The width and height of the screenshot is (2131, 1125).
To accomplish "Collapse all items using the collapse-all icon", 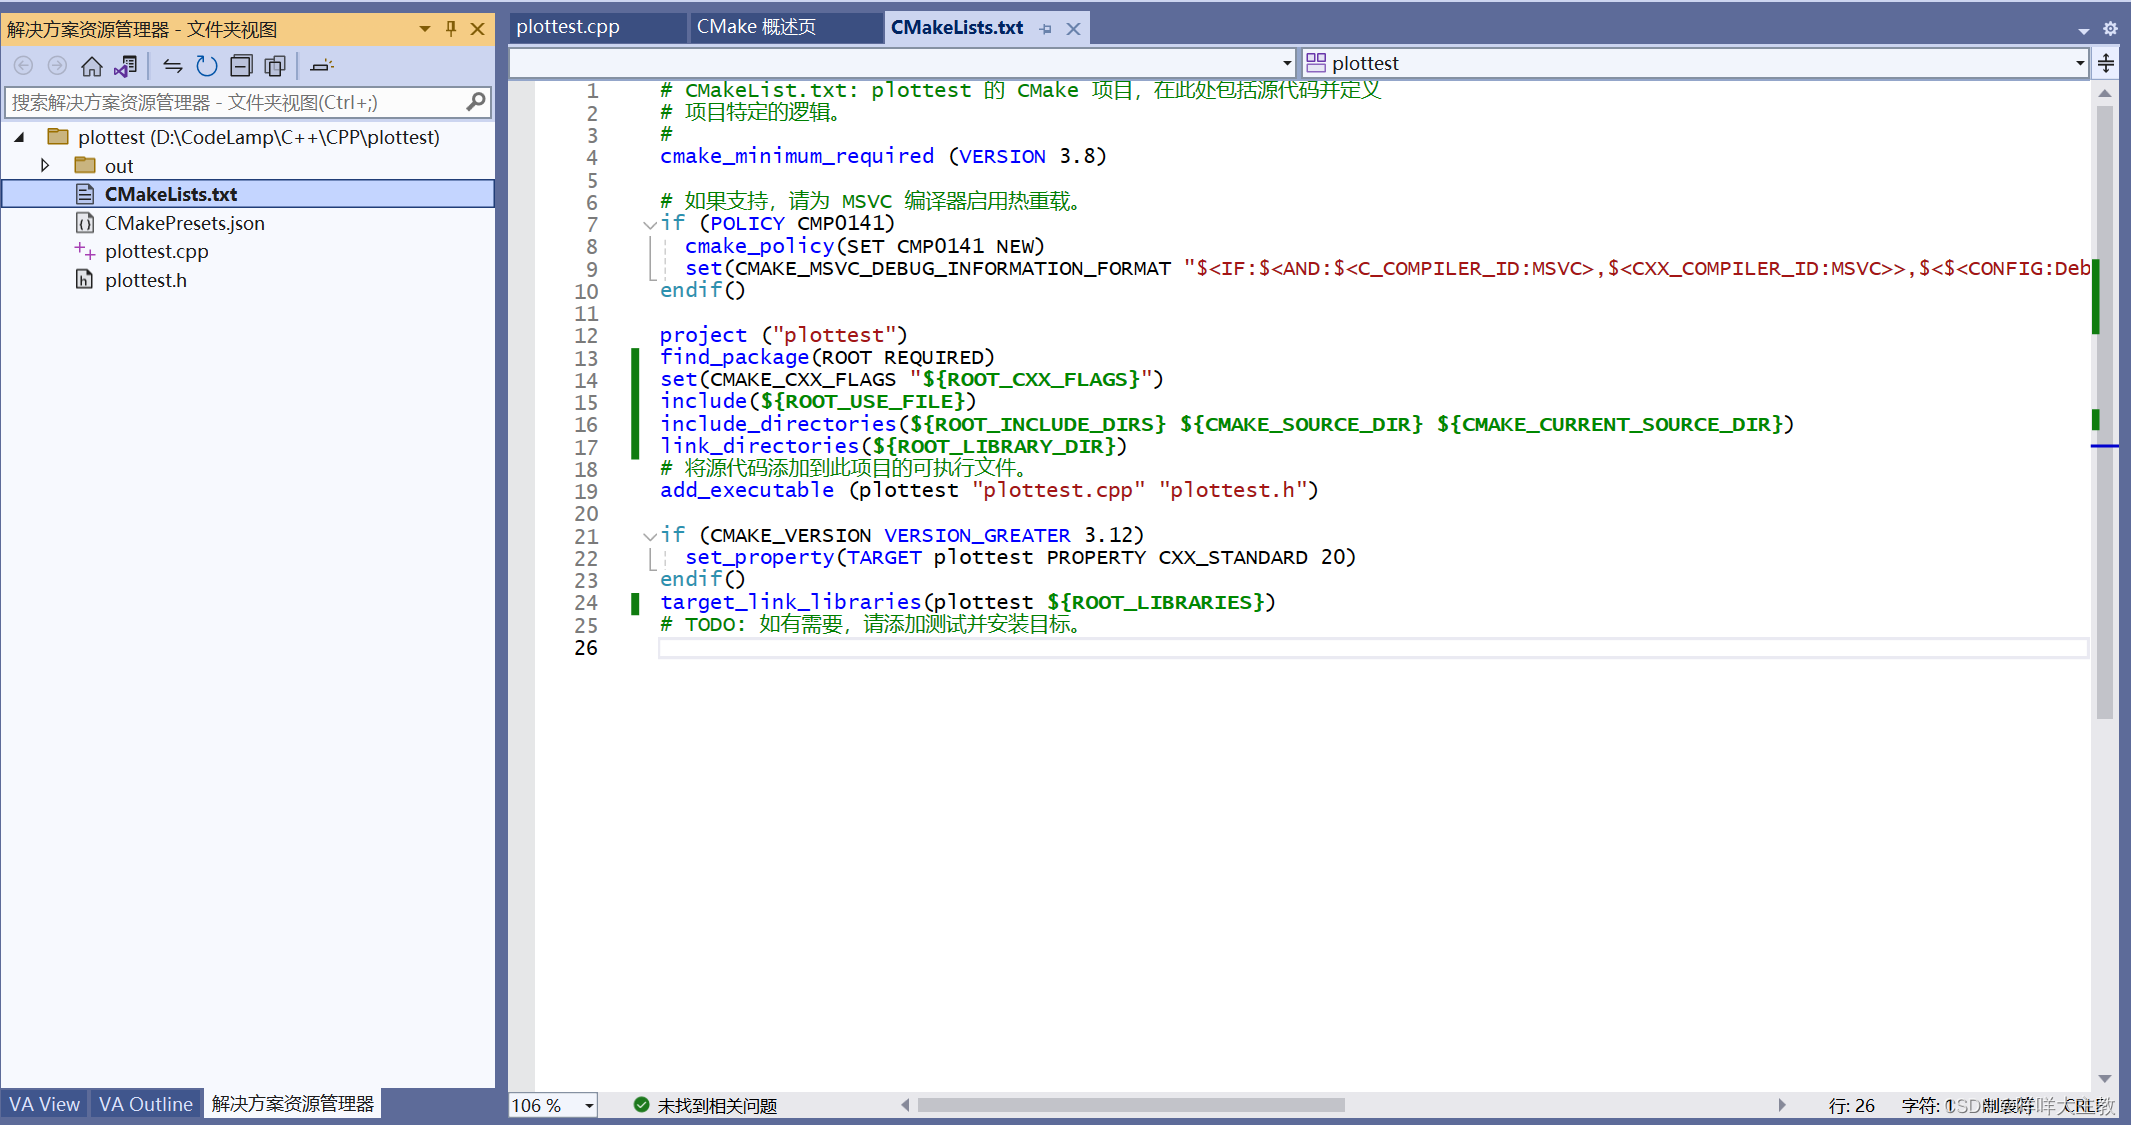I will coord(241,65).
